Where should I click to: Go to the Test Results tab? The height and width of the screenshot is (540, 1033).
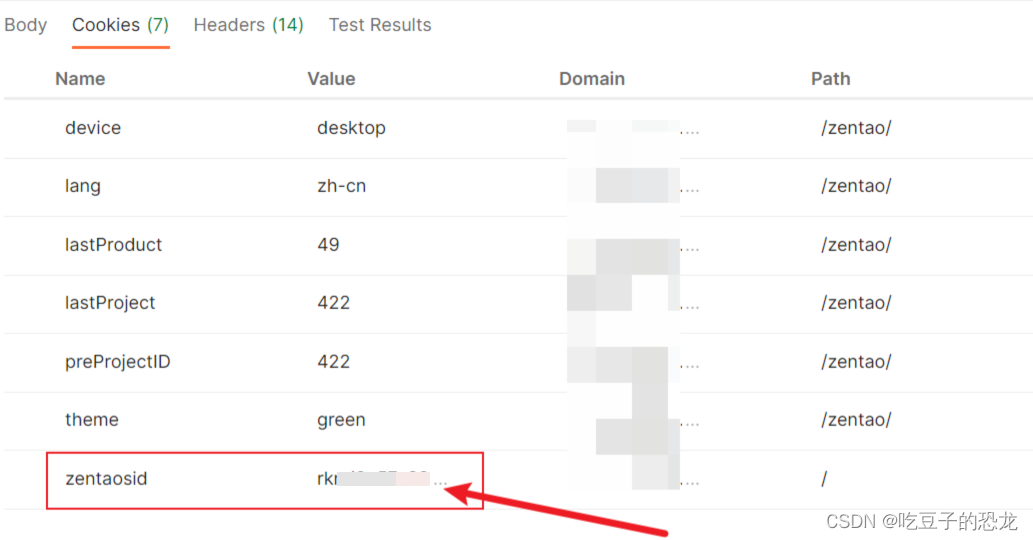380,25
